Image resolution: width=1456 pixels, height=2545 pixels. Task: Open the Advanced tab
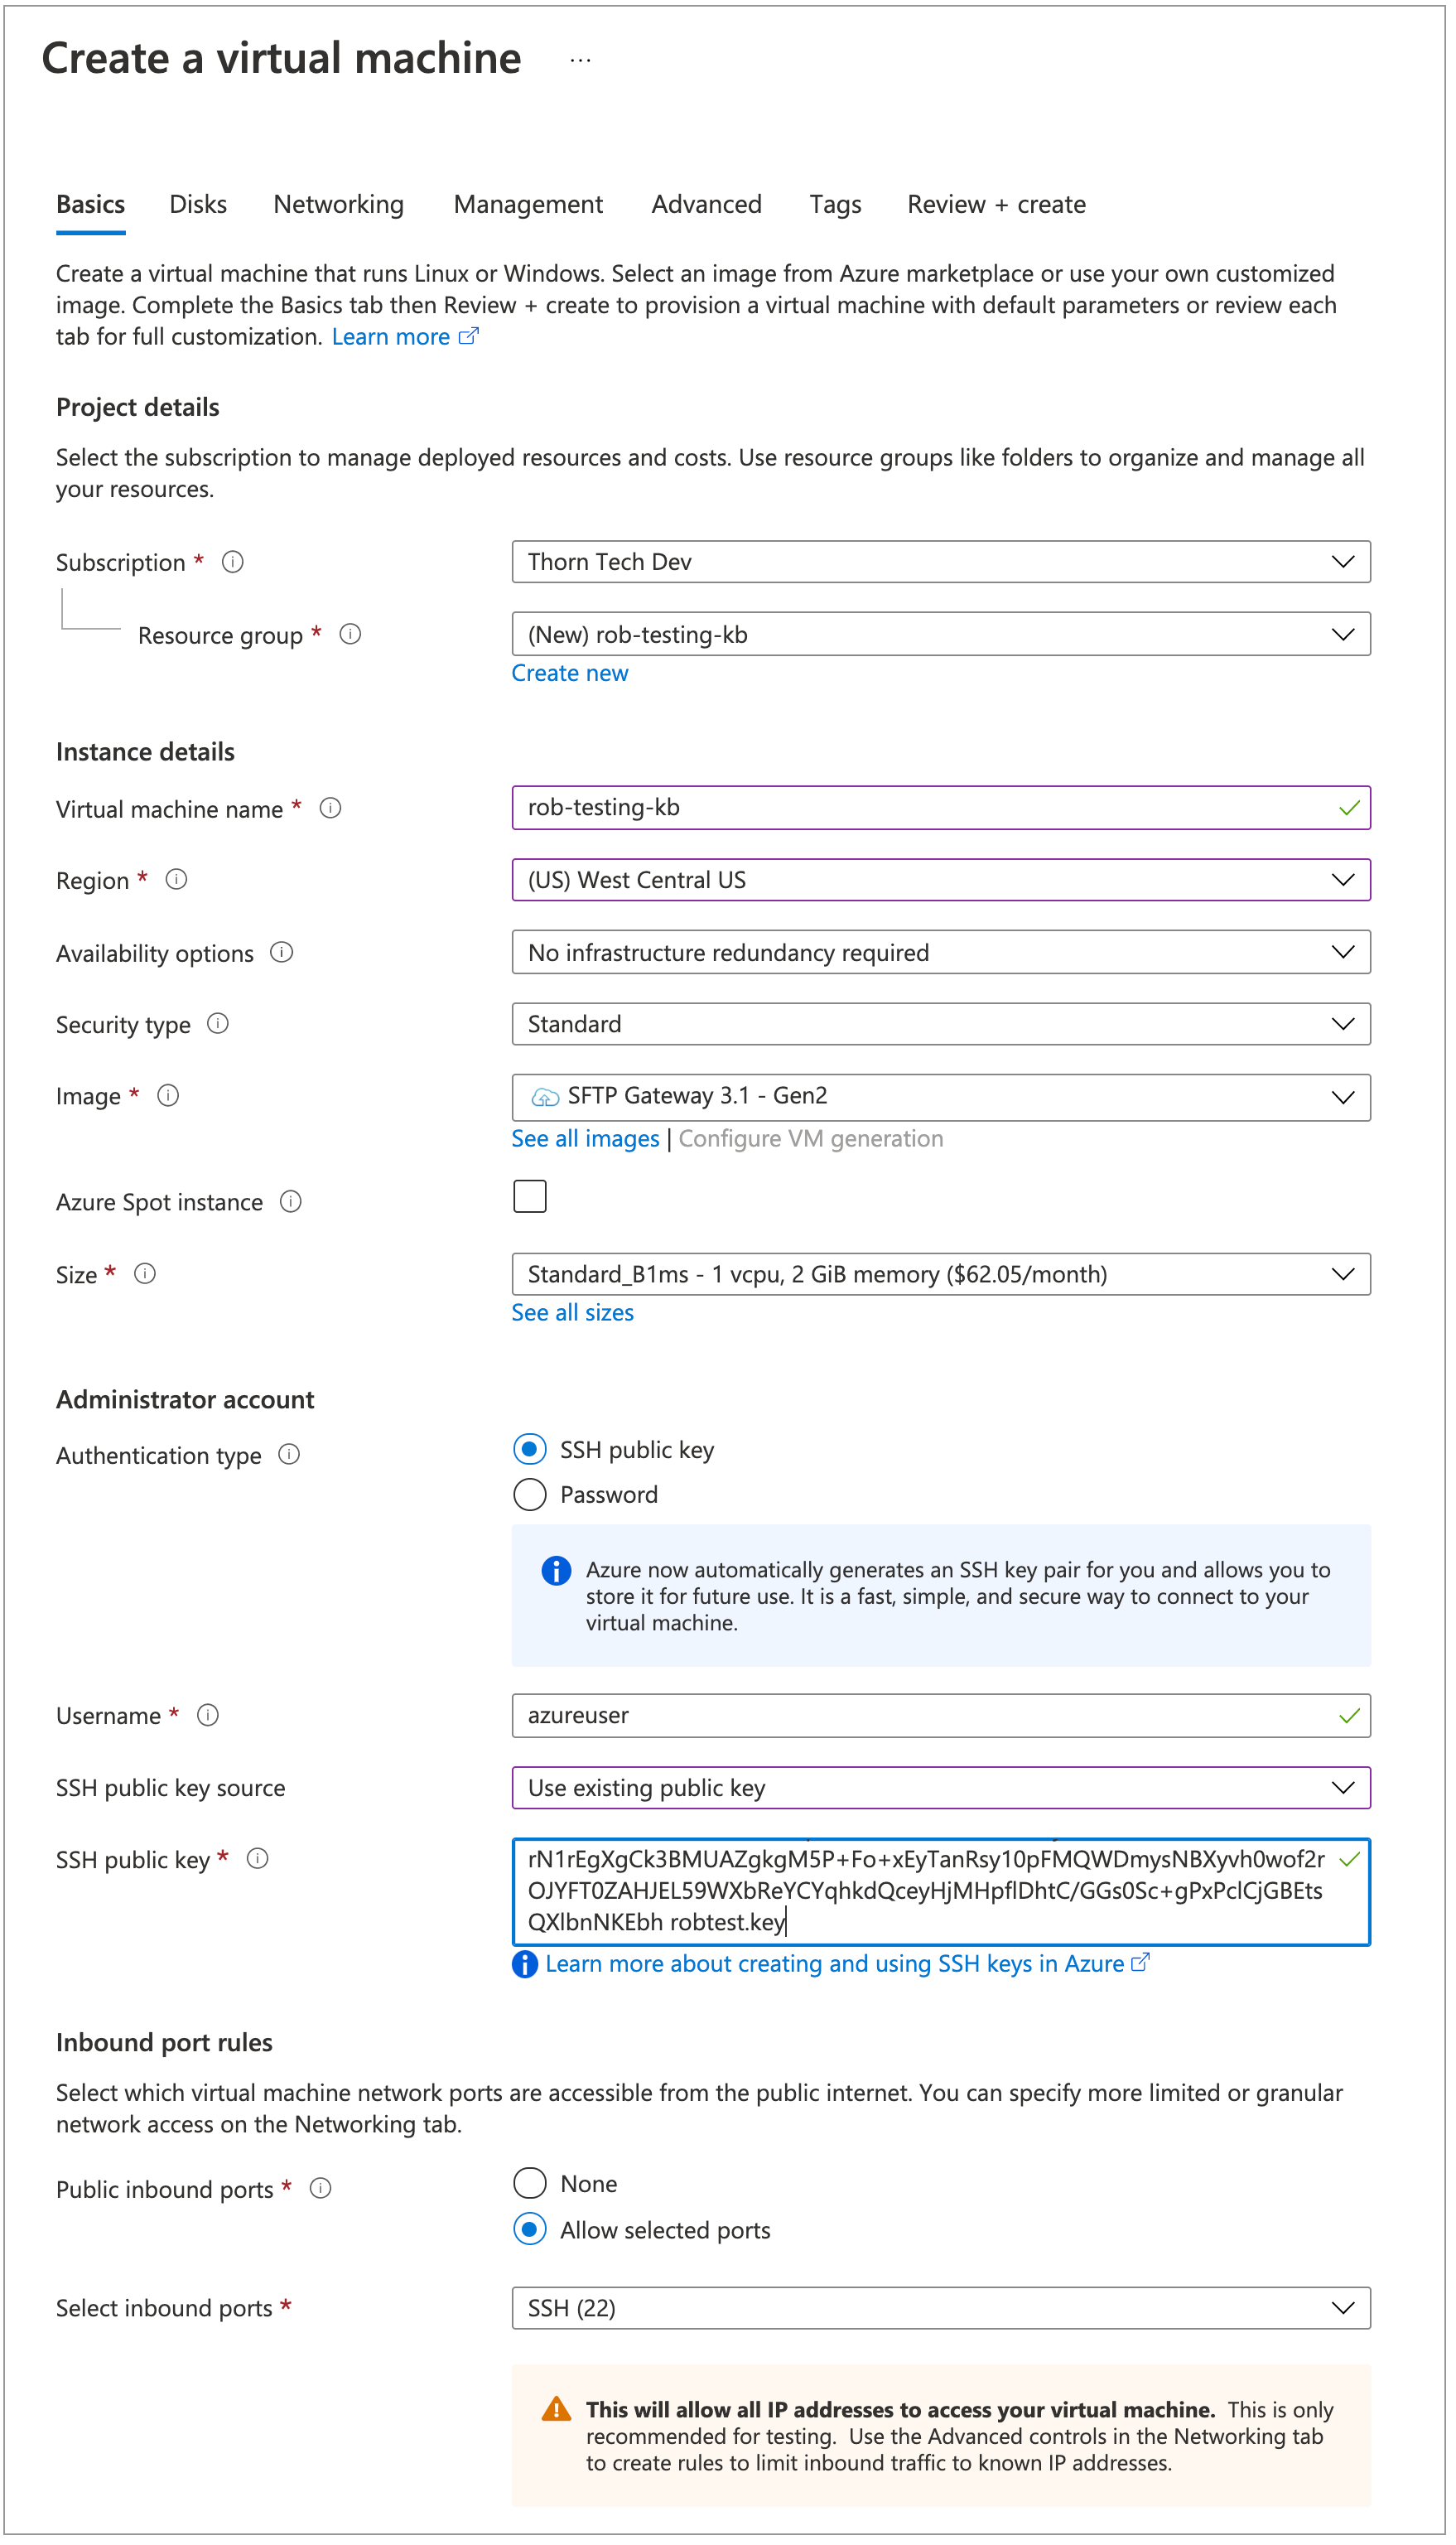[707, 205]
